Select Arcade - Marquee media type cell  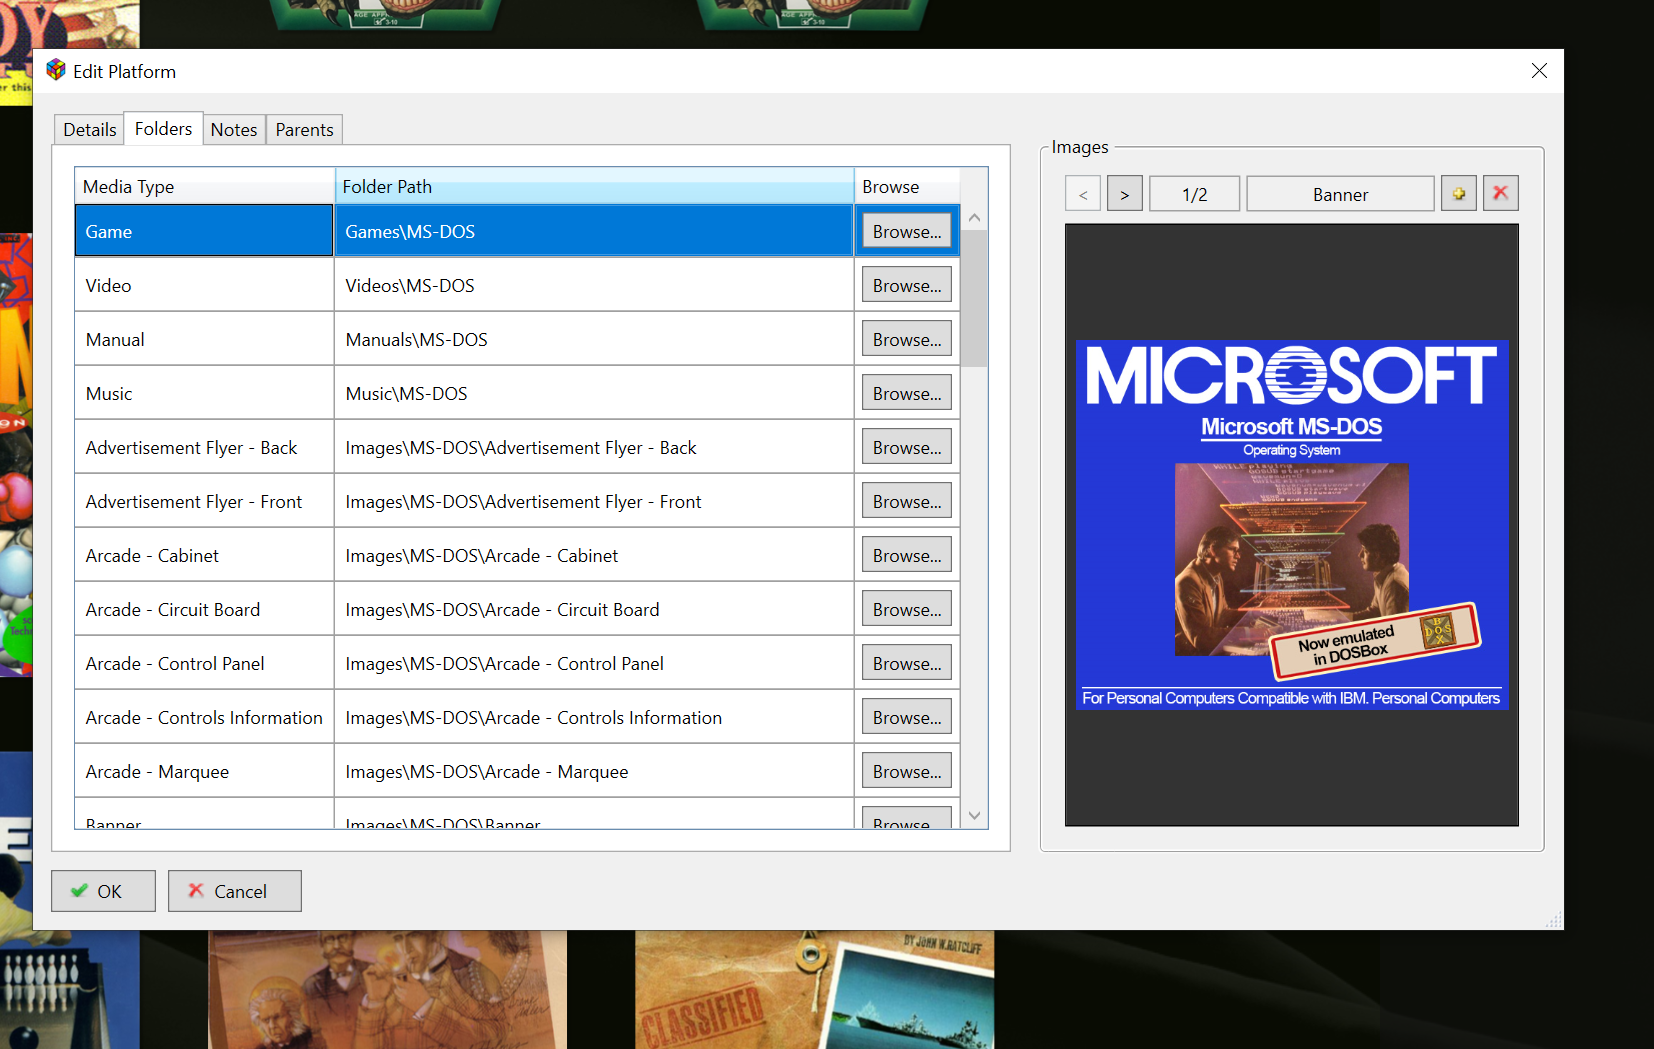(204, 771)
